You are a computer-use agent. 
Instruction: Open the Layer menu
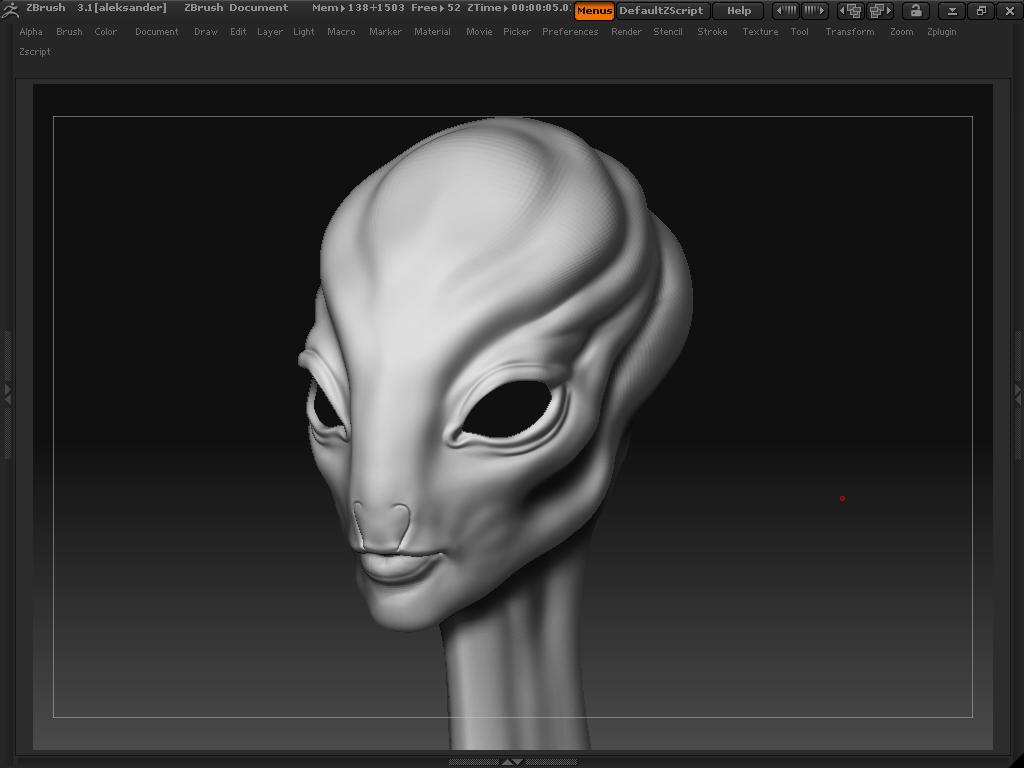(x=270, y=31)
